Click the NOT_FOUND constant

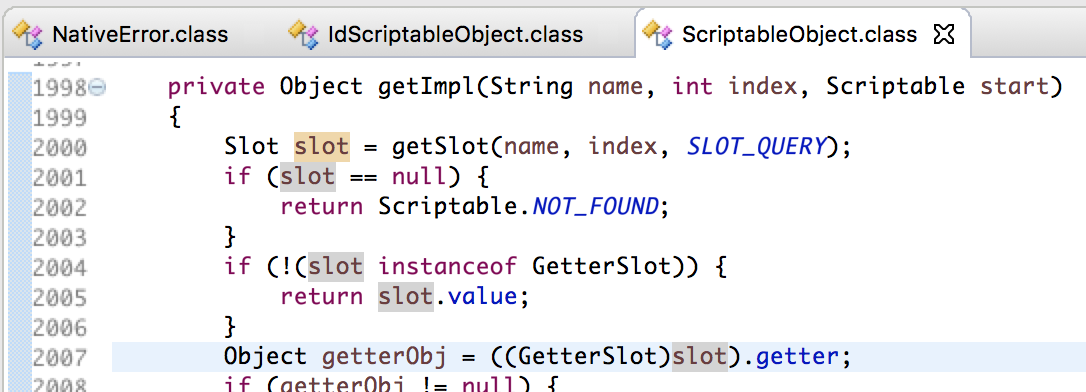595,206
